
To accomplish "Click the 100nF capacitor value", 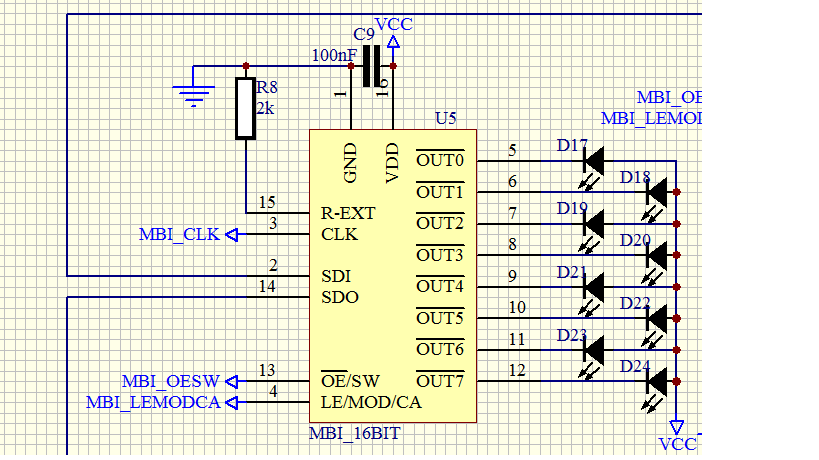I will 334,55.
